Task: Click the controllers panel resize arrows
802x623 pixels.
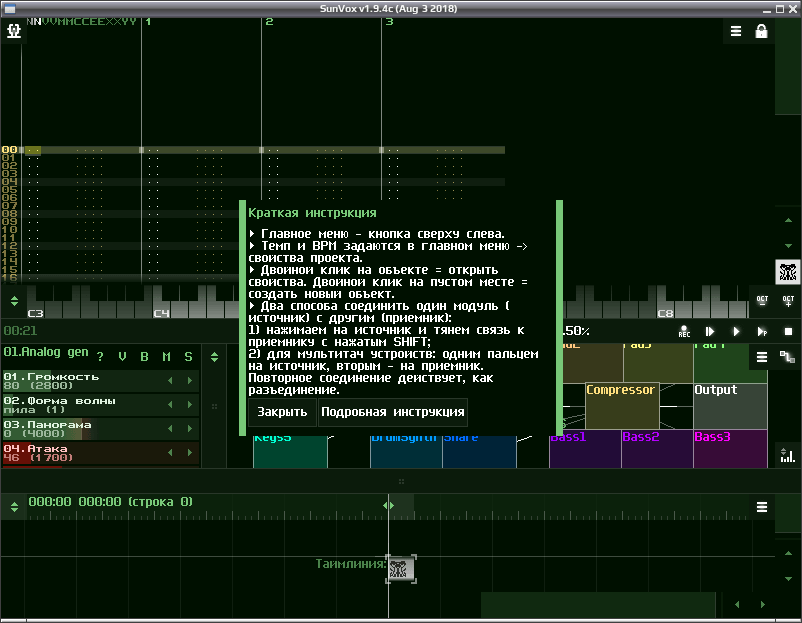Action: (x=214, y=357)
